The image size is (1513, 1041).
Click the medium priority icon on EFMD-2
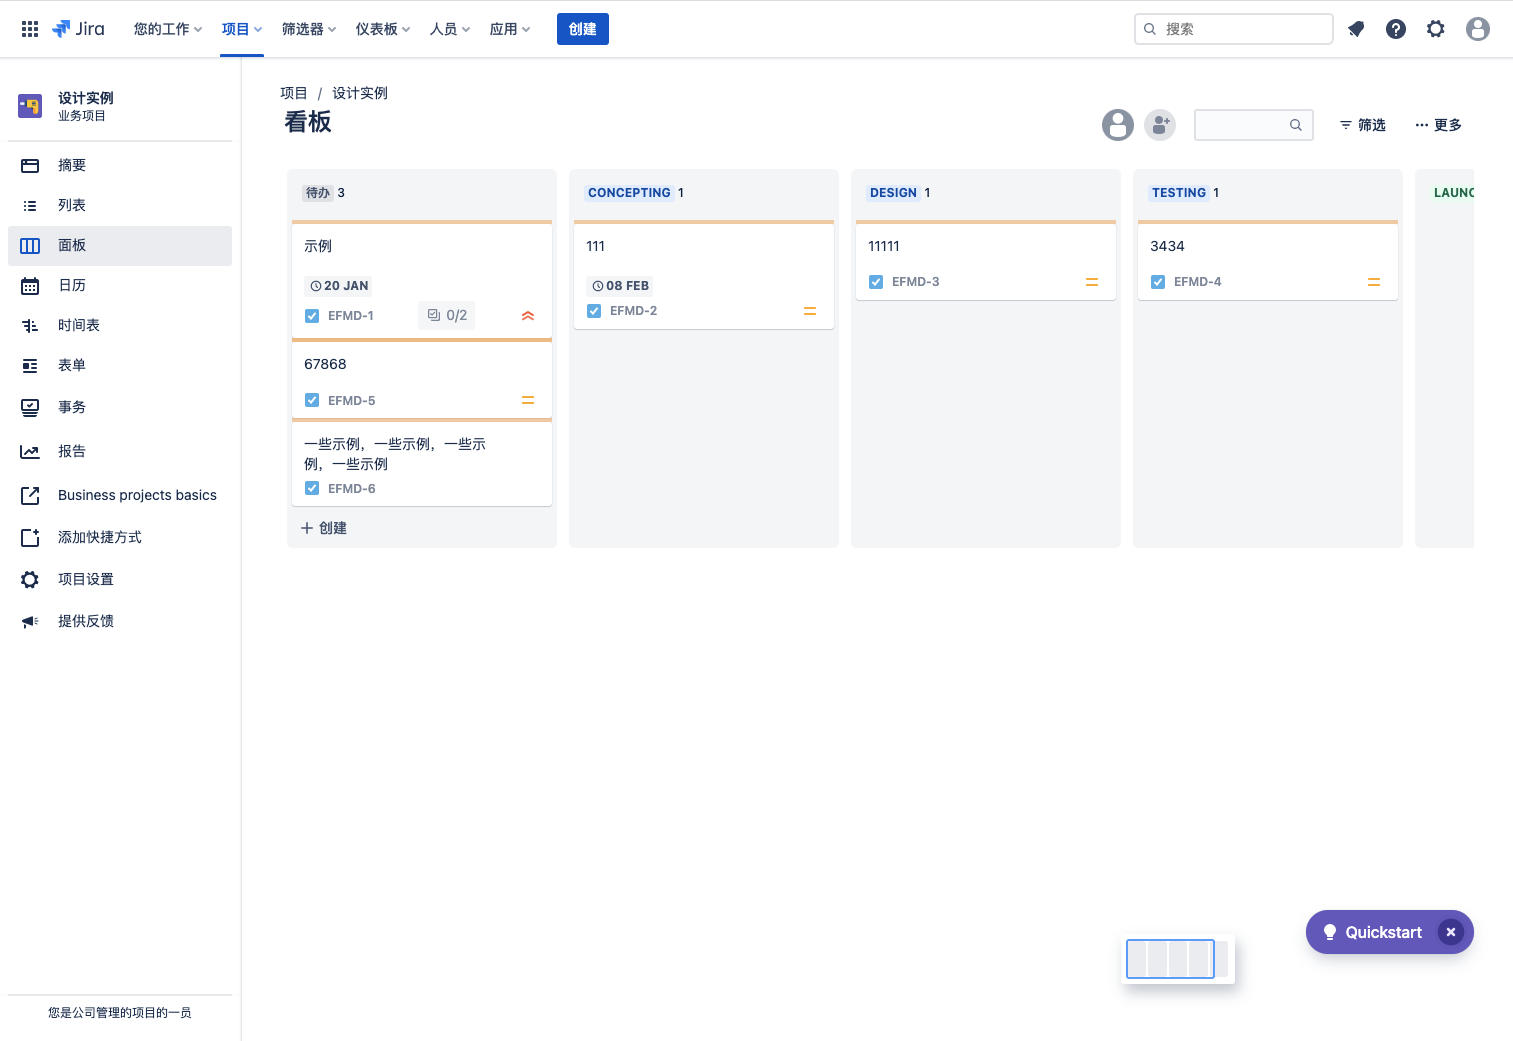[810, 311]
